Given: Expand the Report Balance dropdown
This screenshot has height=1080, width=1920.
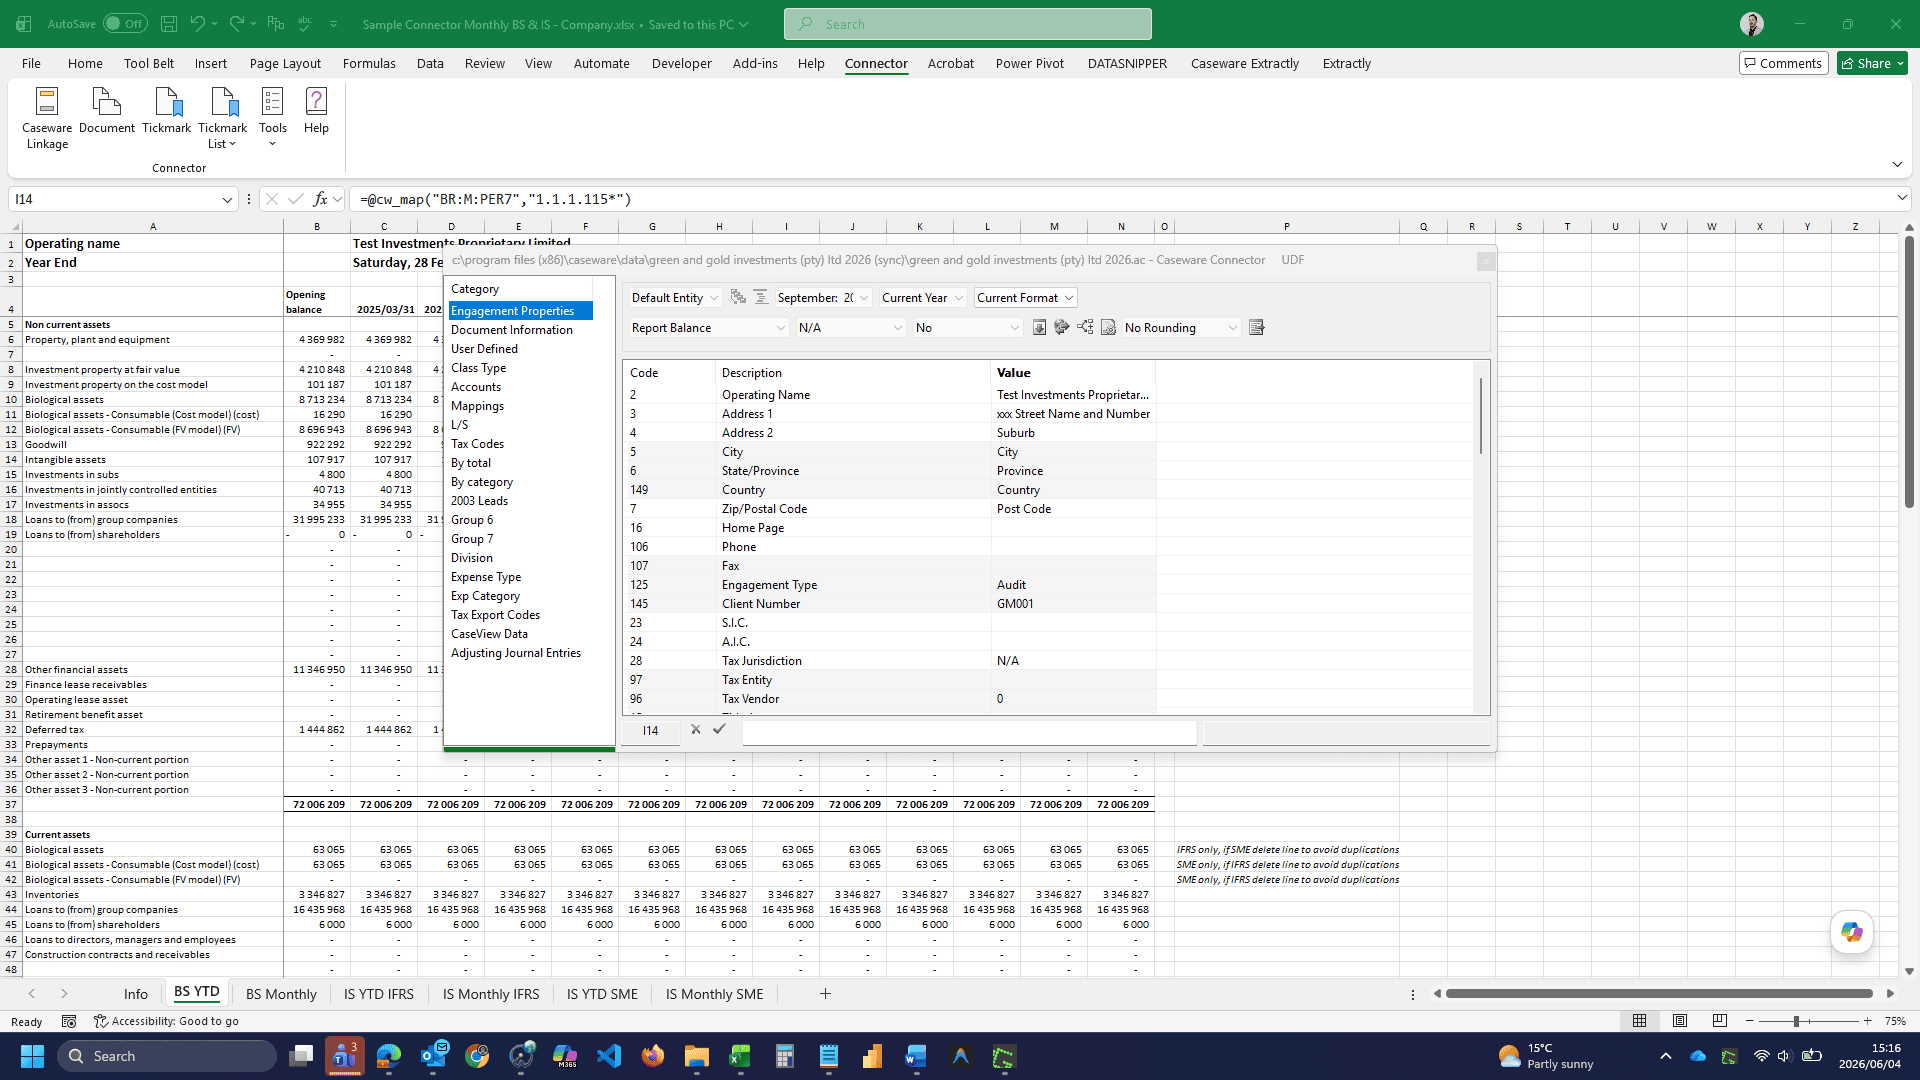Looking at the screenshot, I should [x=708, y=328].
